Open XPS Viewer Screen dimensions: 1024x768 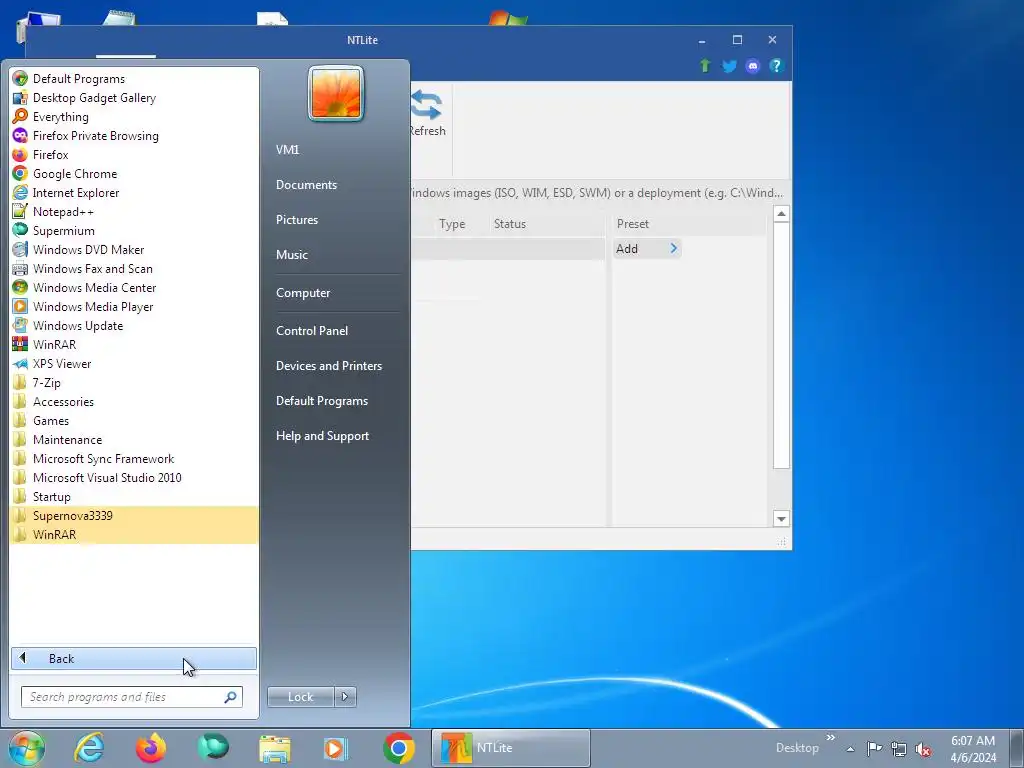pos(134,364)
